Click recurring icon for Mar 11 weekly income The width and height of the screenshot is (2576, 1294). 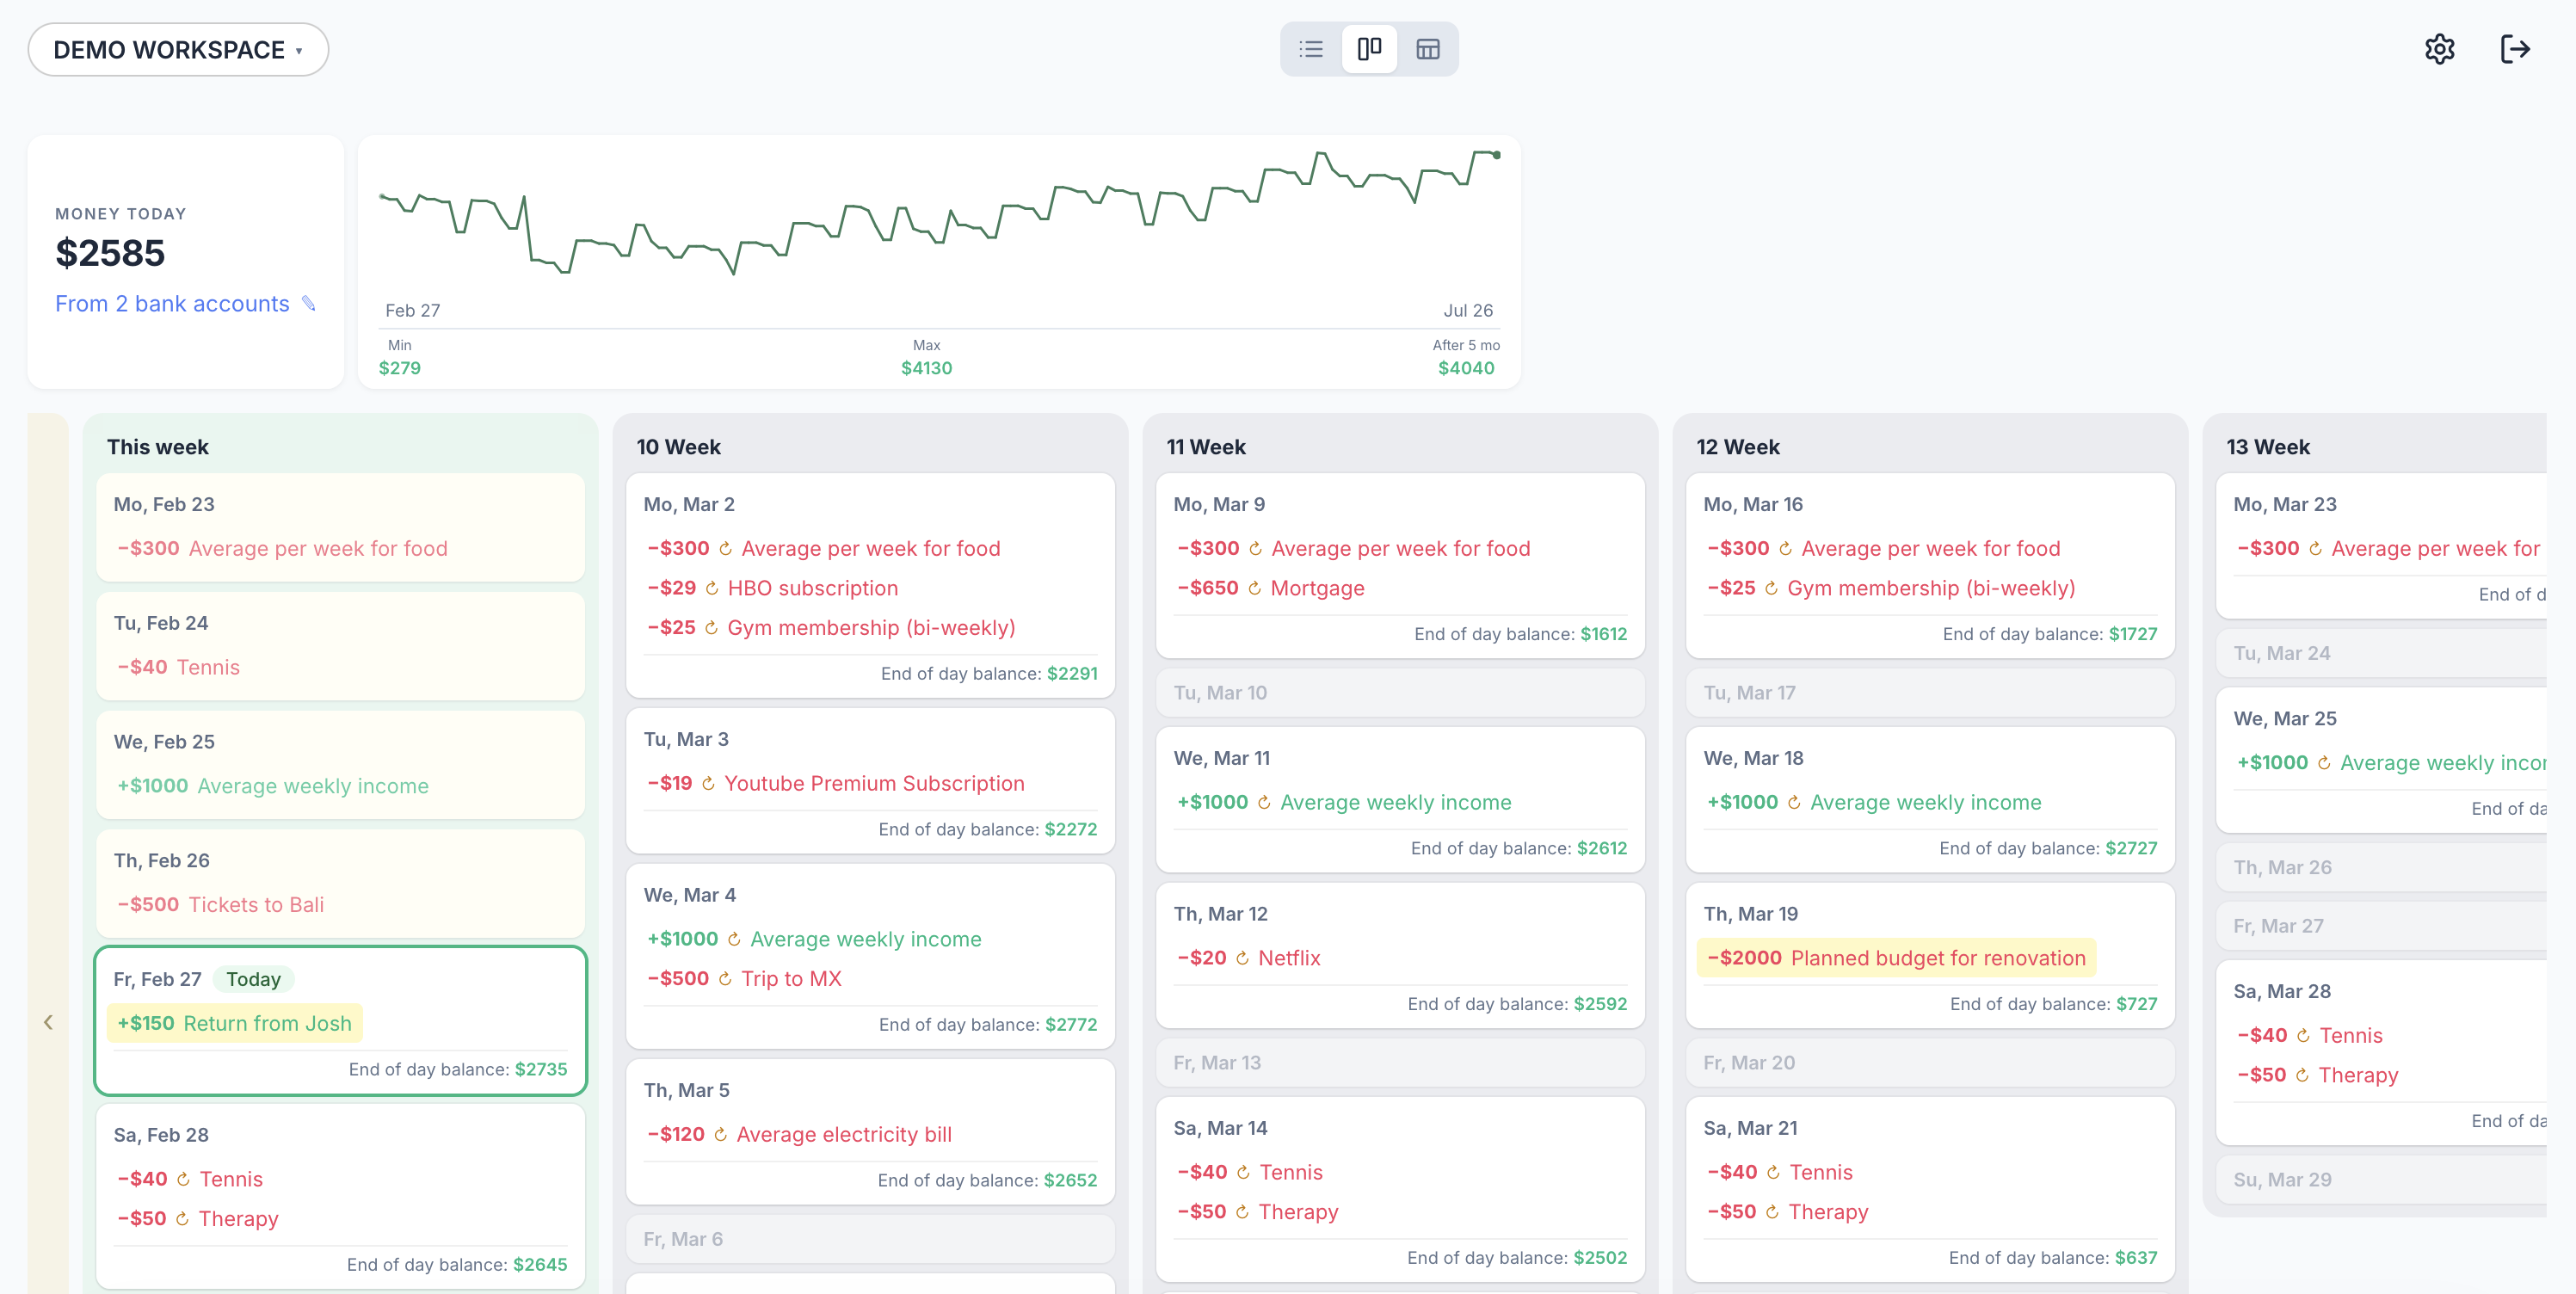point(1264,803)
